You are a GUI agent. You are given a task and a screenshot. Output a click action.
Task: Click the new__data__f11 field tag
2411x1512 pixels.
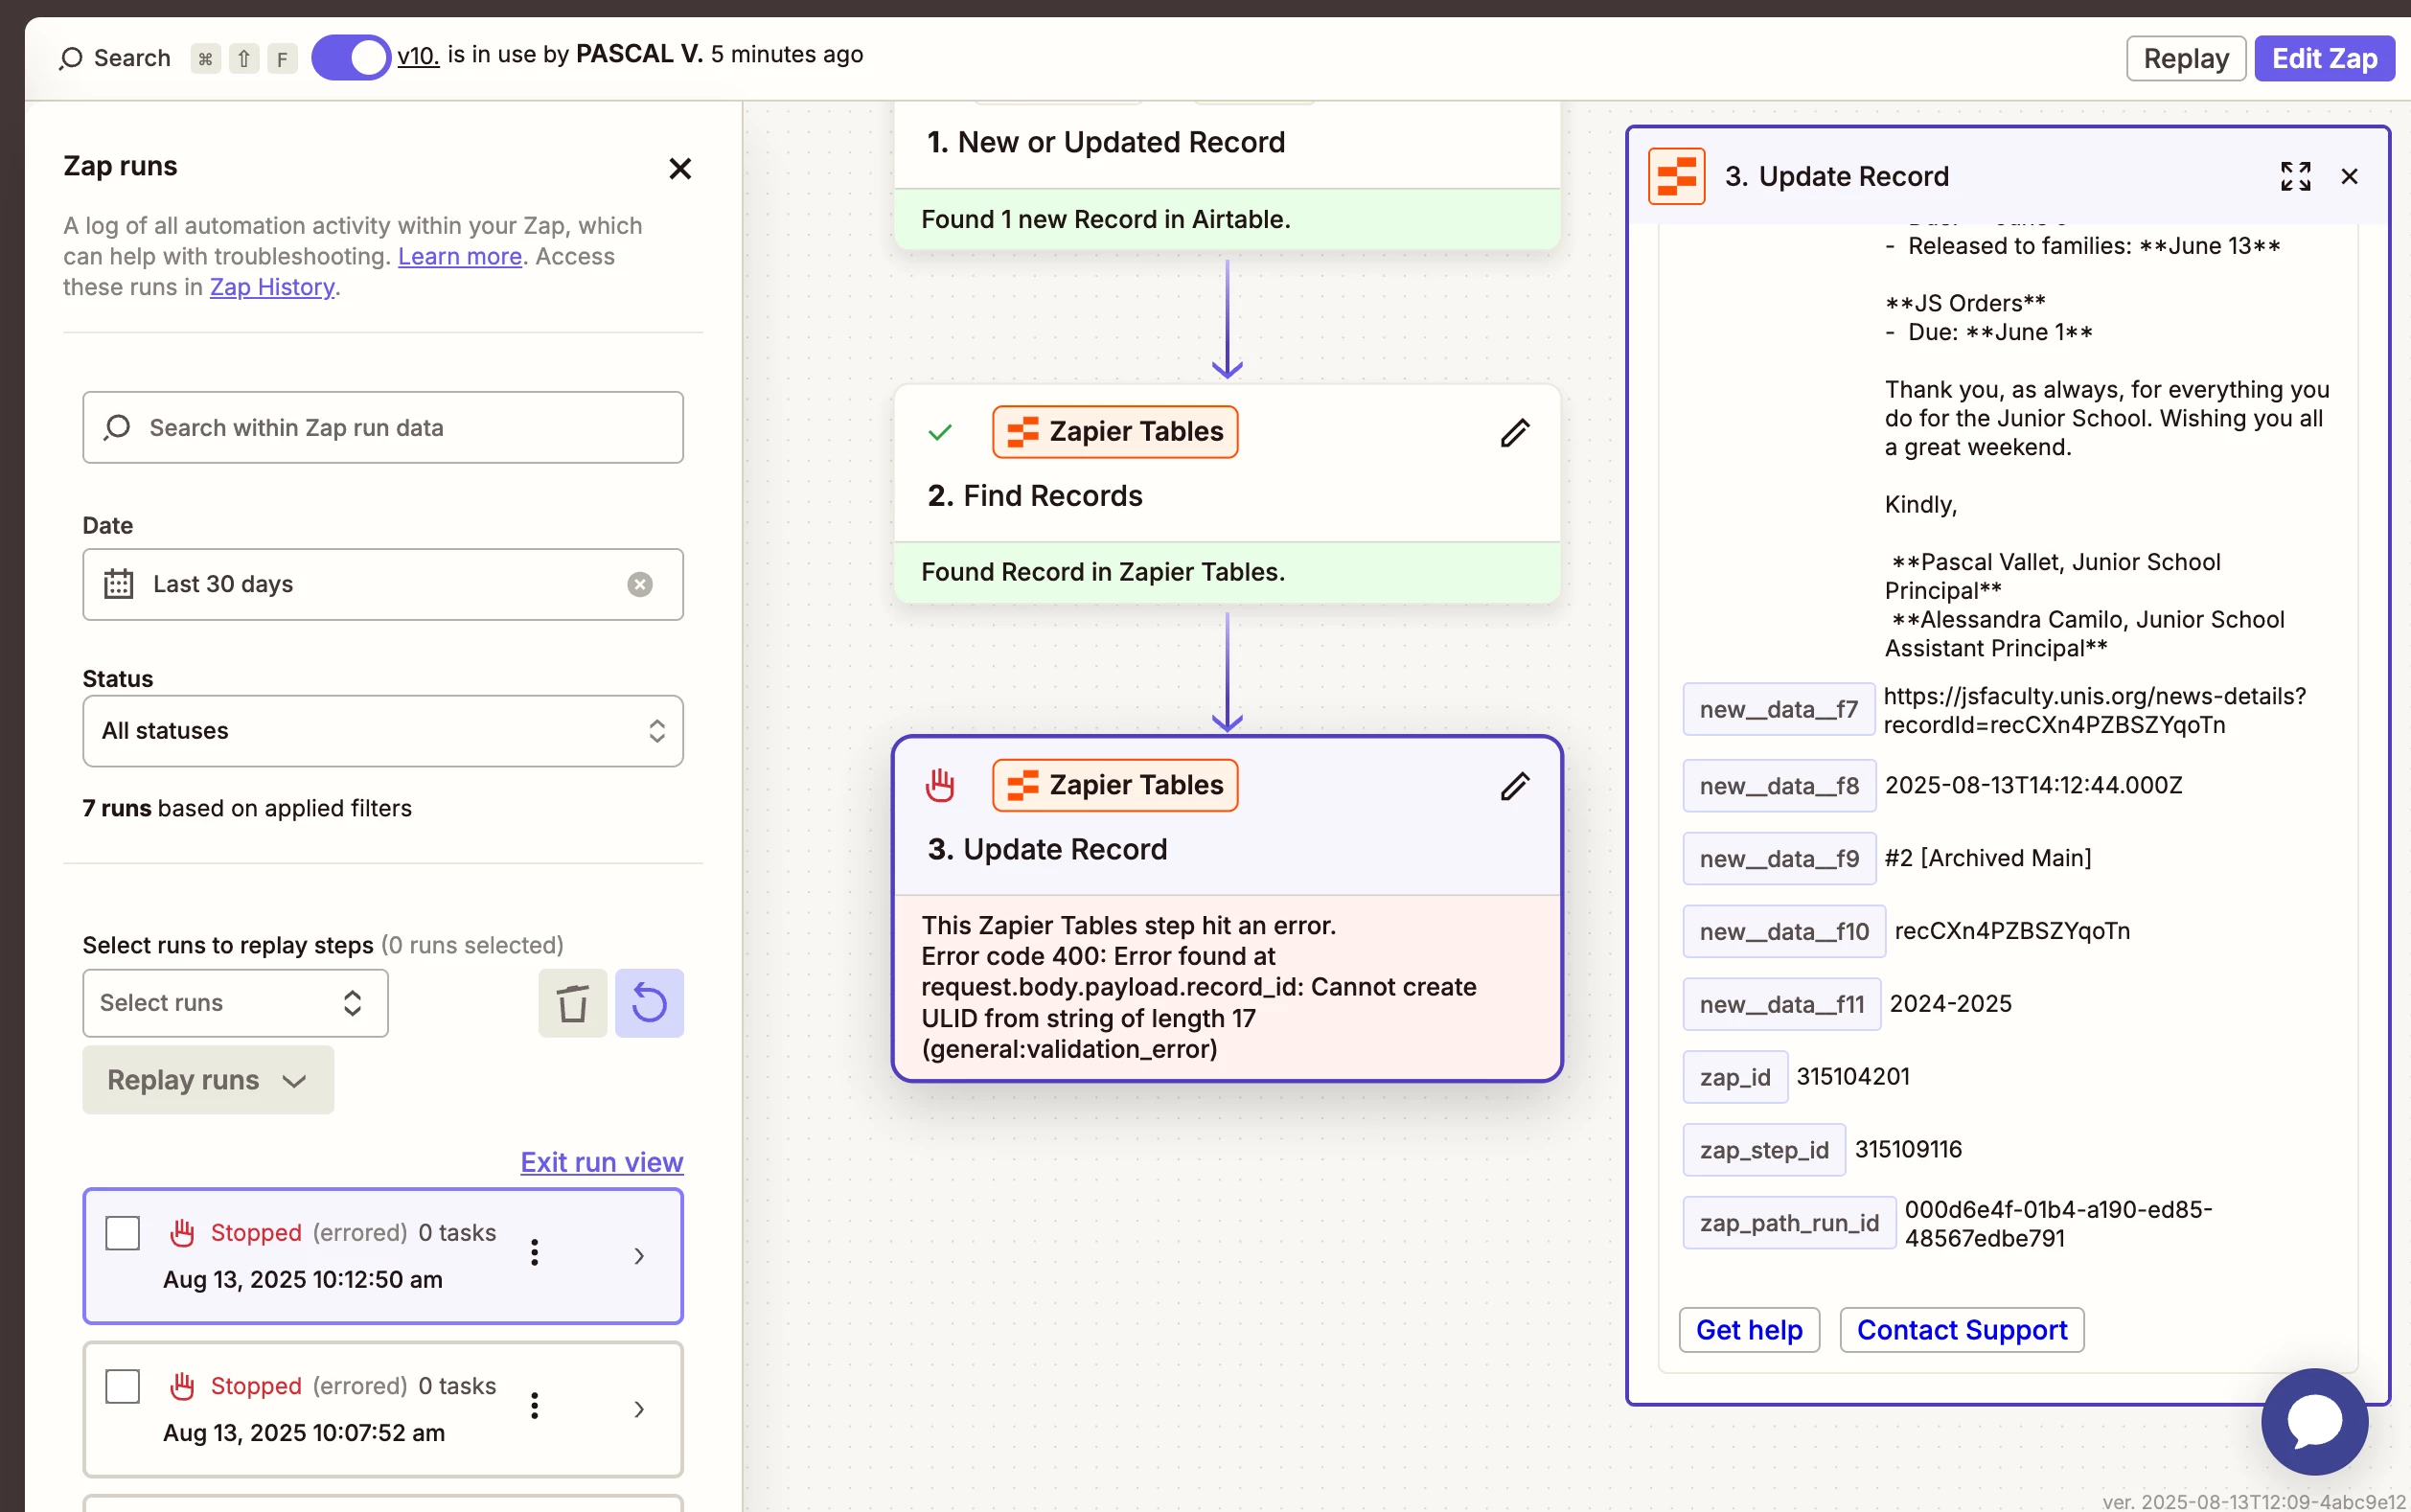[1781, 1005]
